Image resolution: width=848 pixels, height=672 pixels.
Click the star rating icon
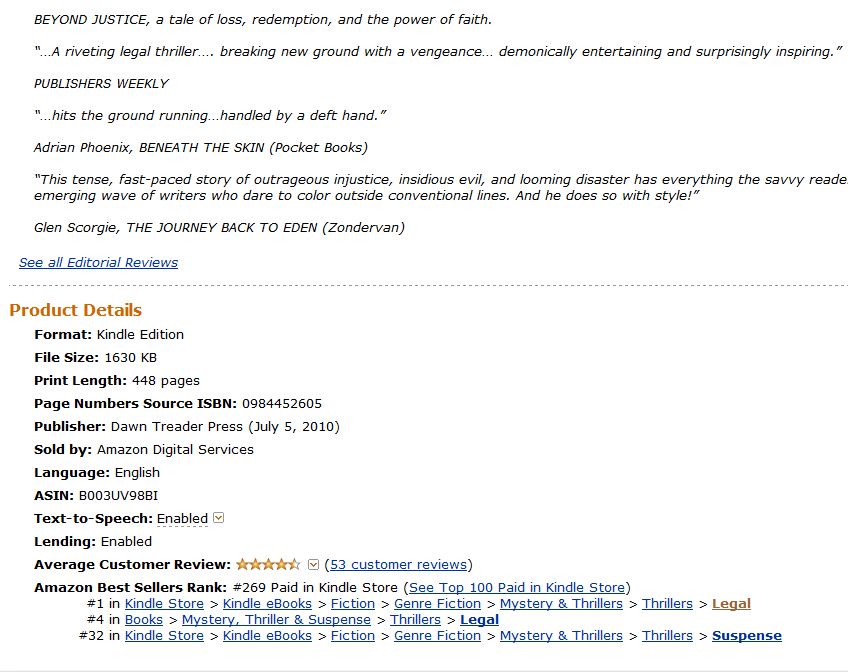pos(268,564)
